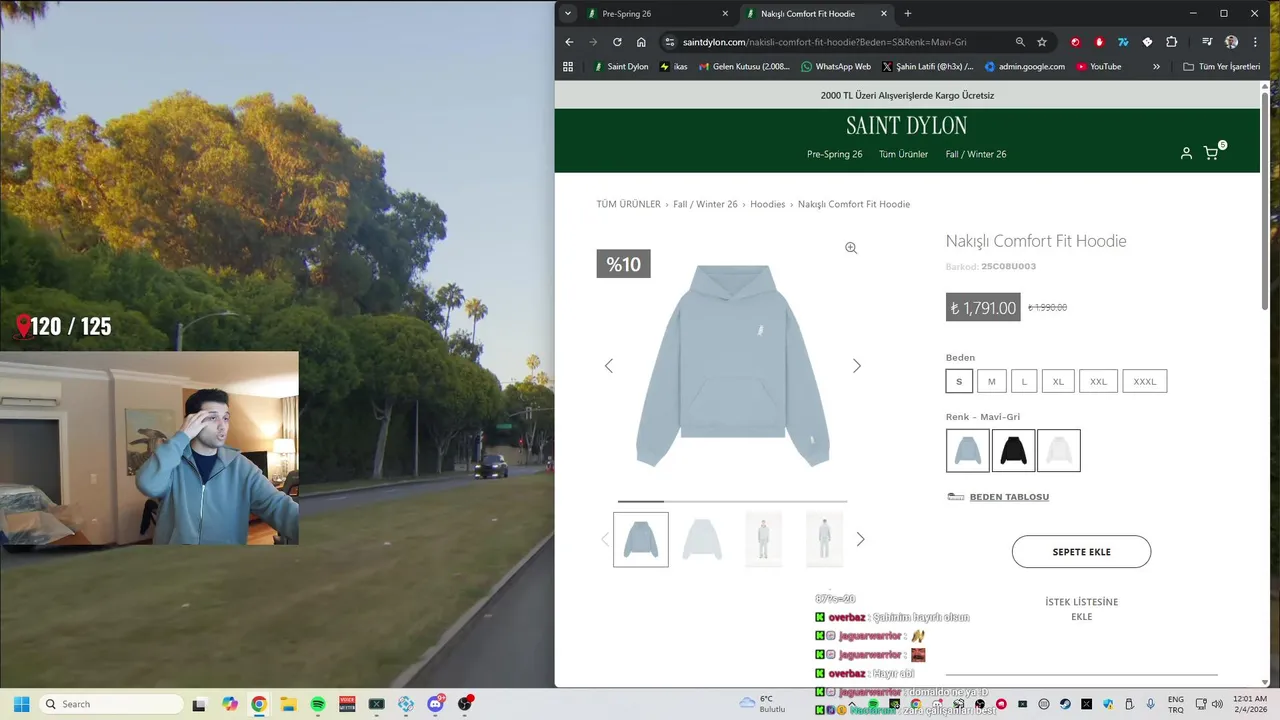
Task: Open the Gelen Kutusu Gmail bookmark
Action: tap(744, 67)
